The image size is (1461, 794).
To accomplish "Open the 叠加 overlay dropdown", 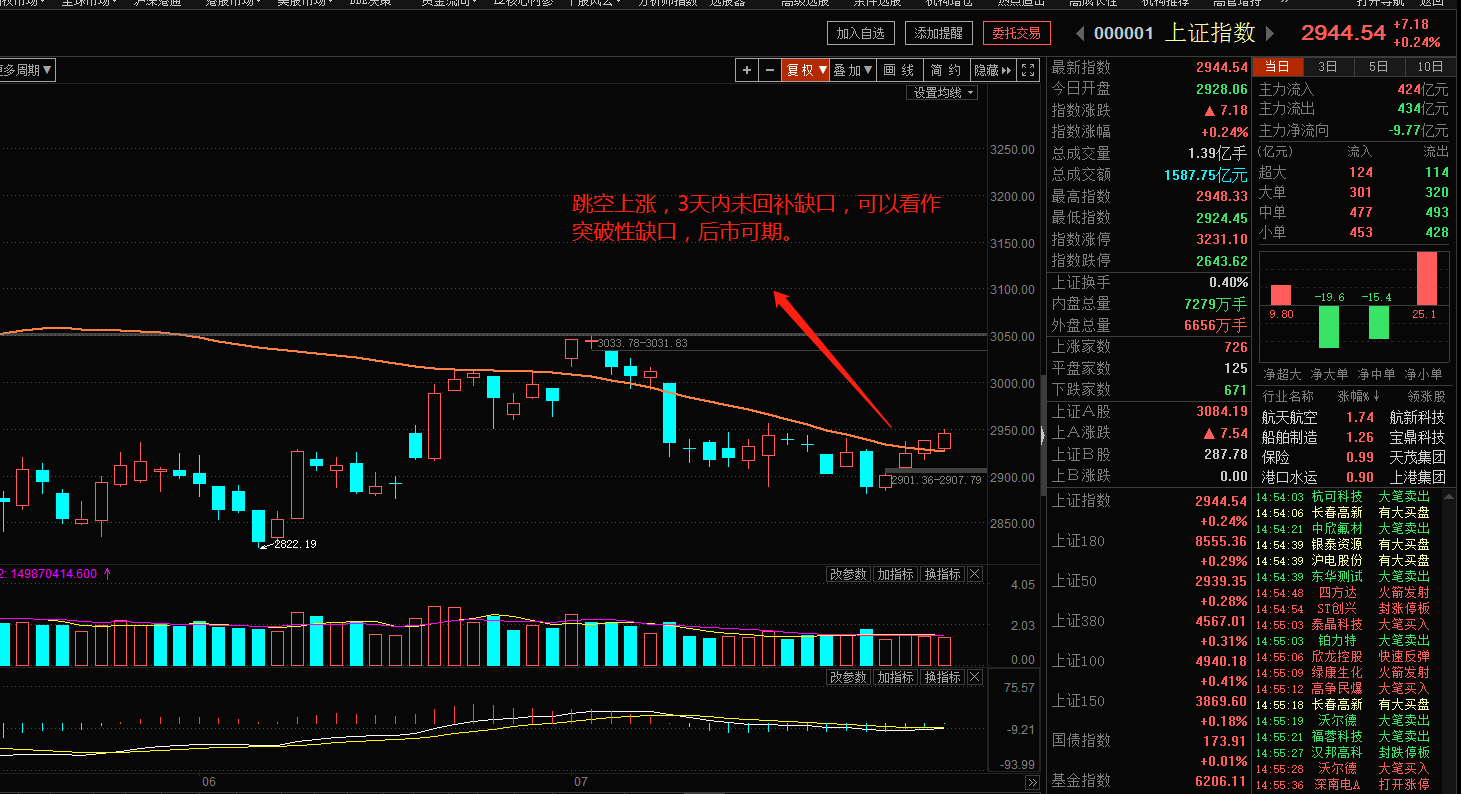I will 854,70.
